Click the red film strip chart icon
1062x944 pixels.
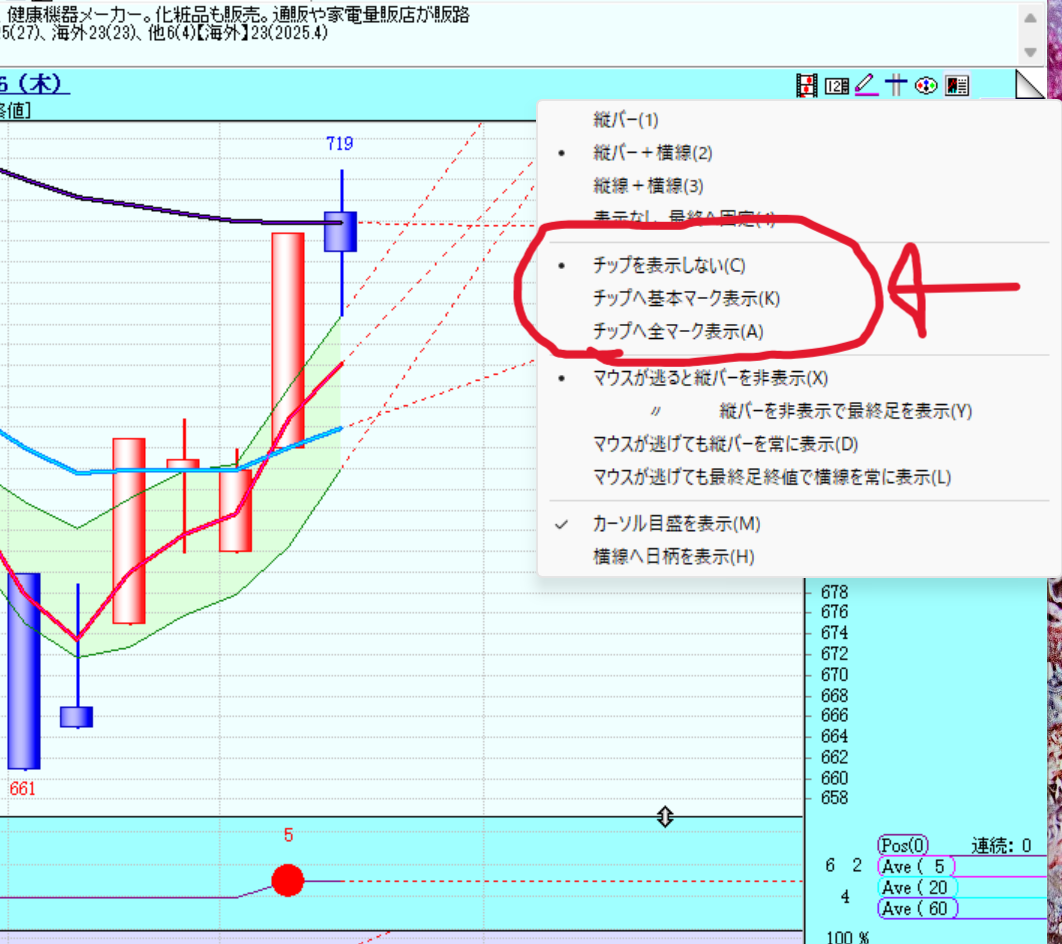[806, 86]
